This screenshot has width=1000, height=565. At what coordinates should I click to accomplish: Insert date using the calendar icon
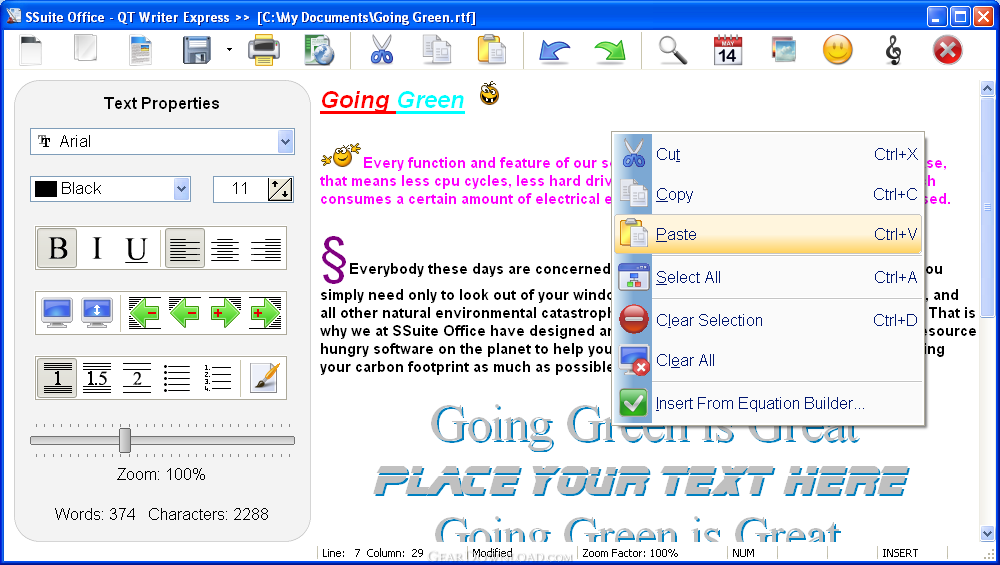tap(728, 50)
